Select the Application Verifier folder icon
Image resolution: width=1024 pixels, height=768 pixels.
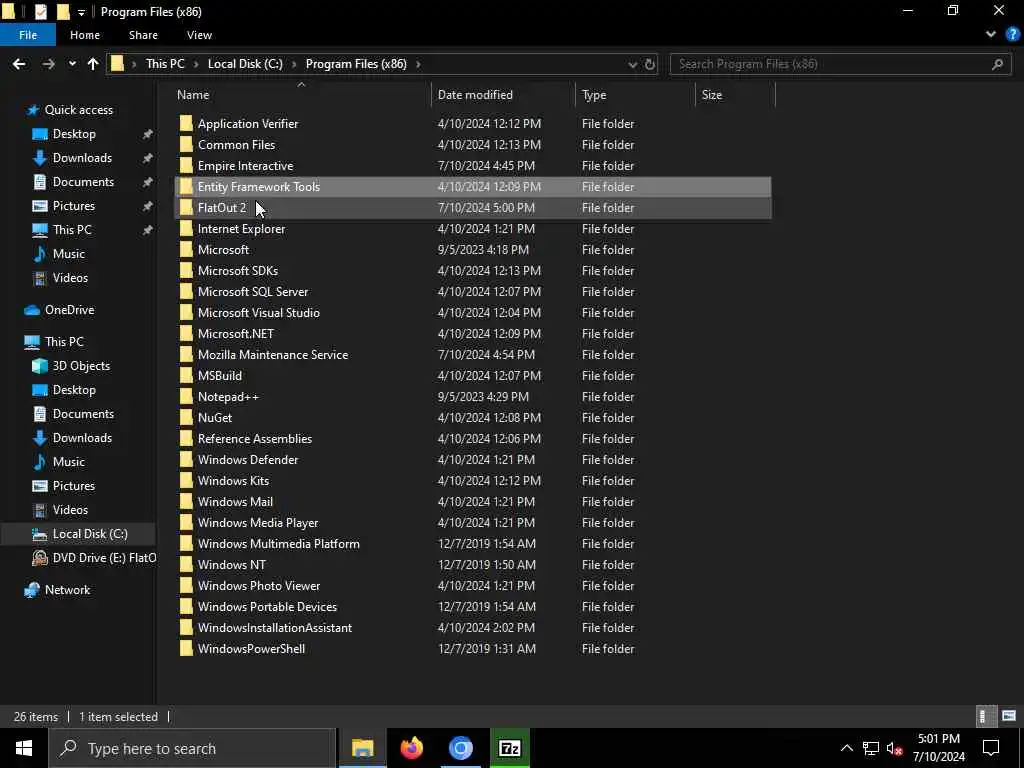pyautogui.click(x=186, y=123)
